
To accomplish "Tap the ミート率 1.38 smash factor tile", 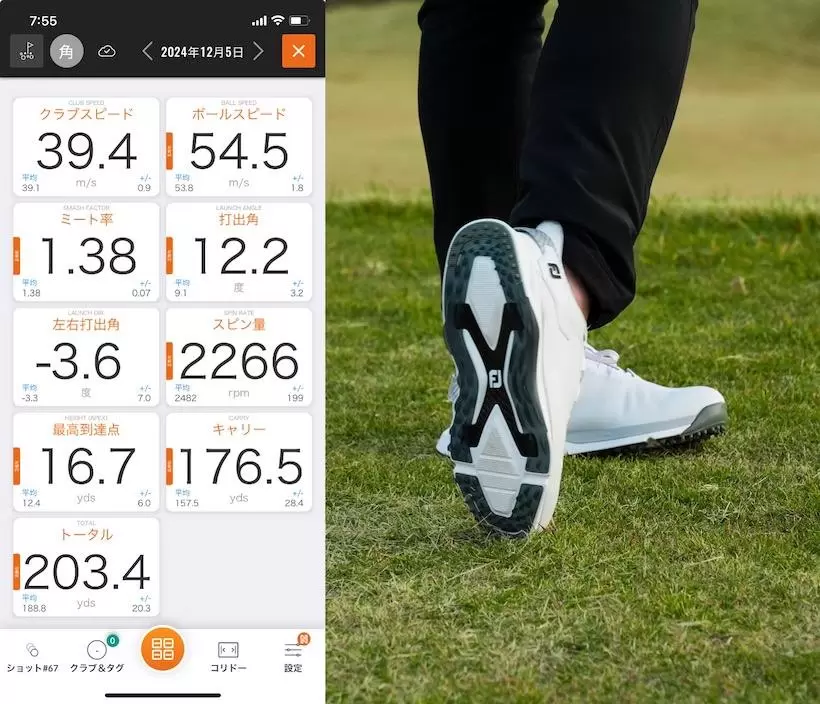I will pyautogui.click(x=86, y=252).
